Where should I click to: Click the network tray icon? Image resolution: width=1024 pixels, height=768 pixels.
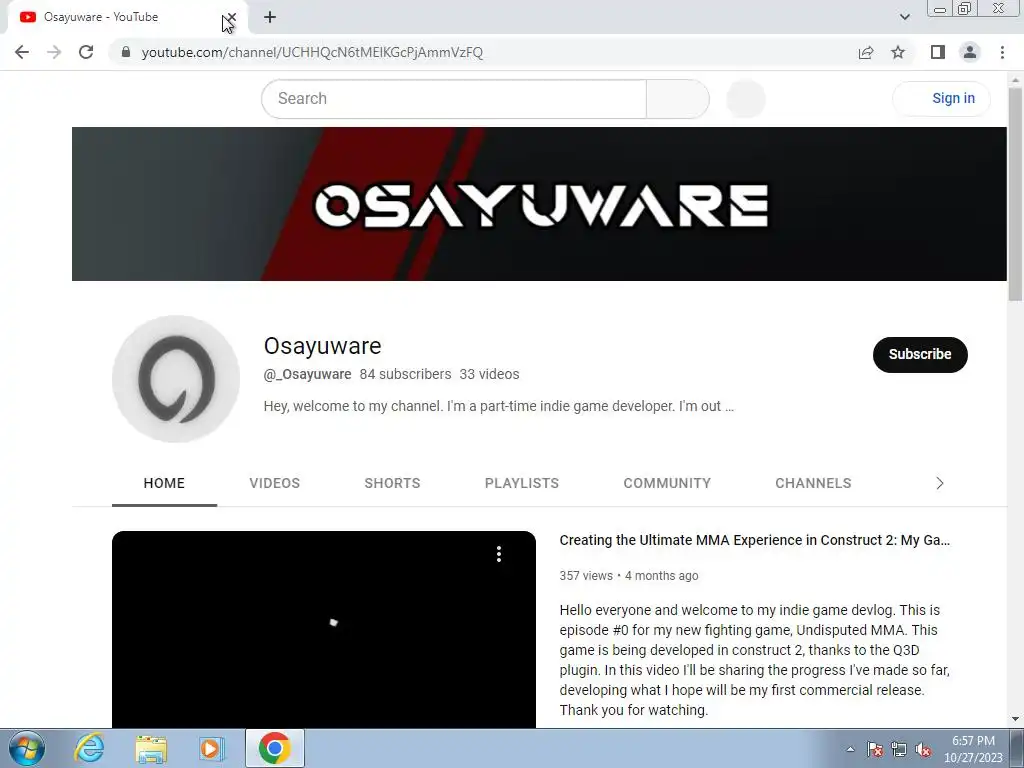(899, 749)
